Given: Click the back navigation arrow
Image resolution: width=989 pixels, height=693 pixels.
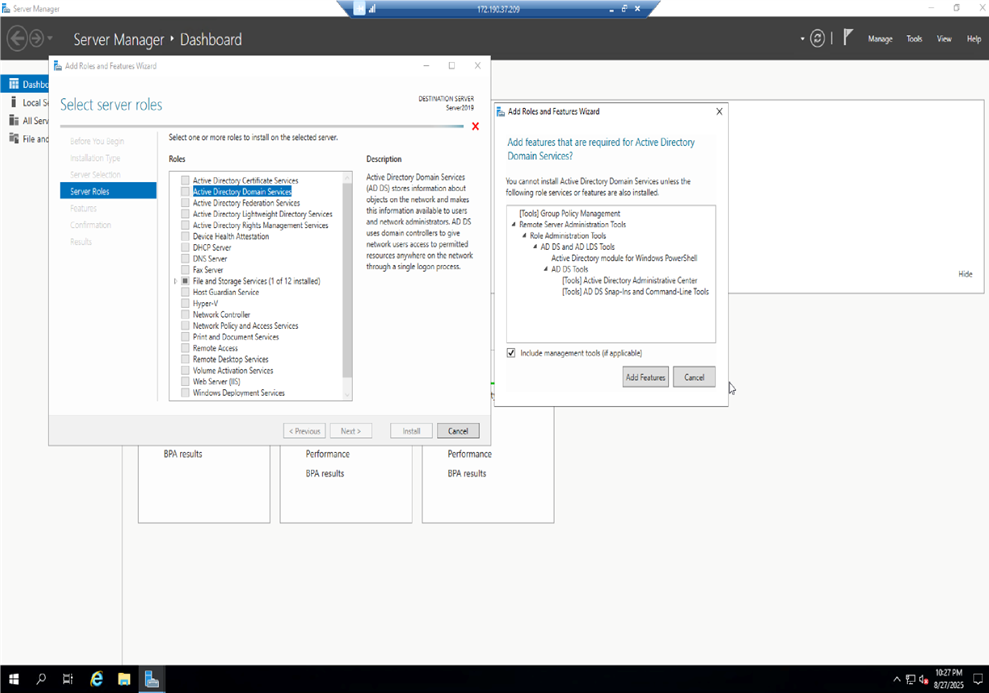Looking at the screenshot, I should point(17,39).
